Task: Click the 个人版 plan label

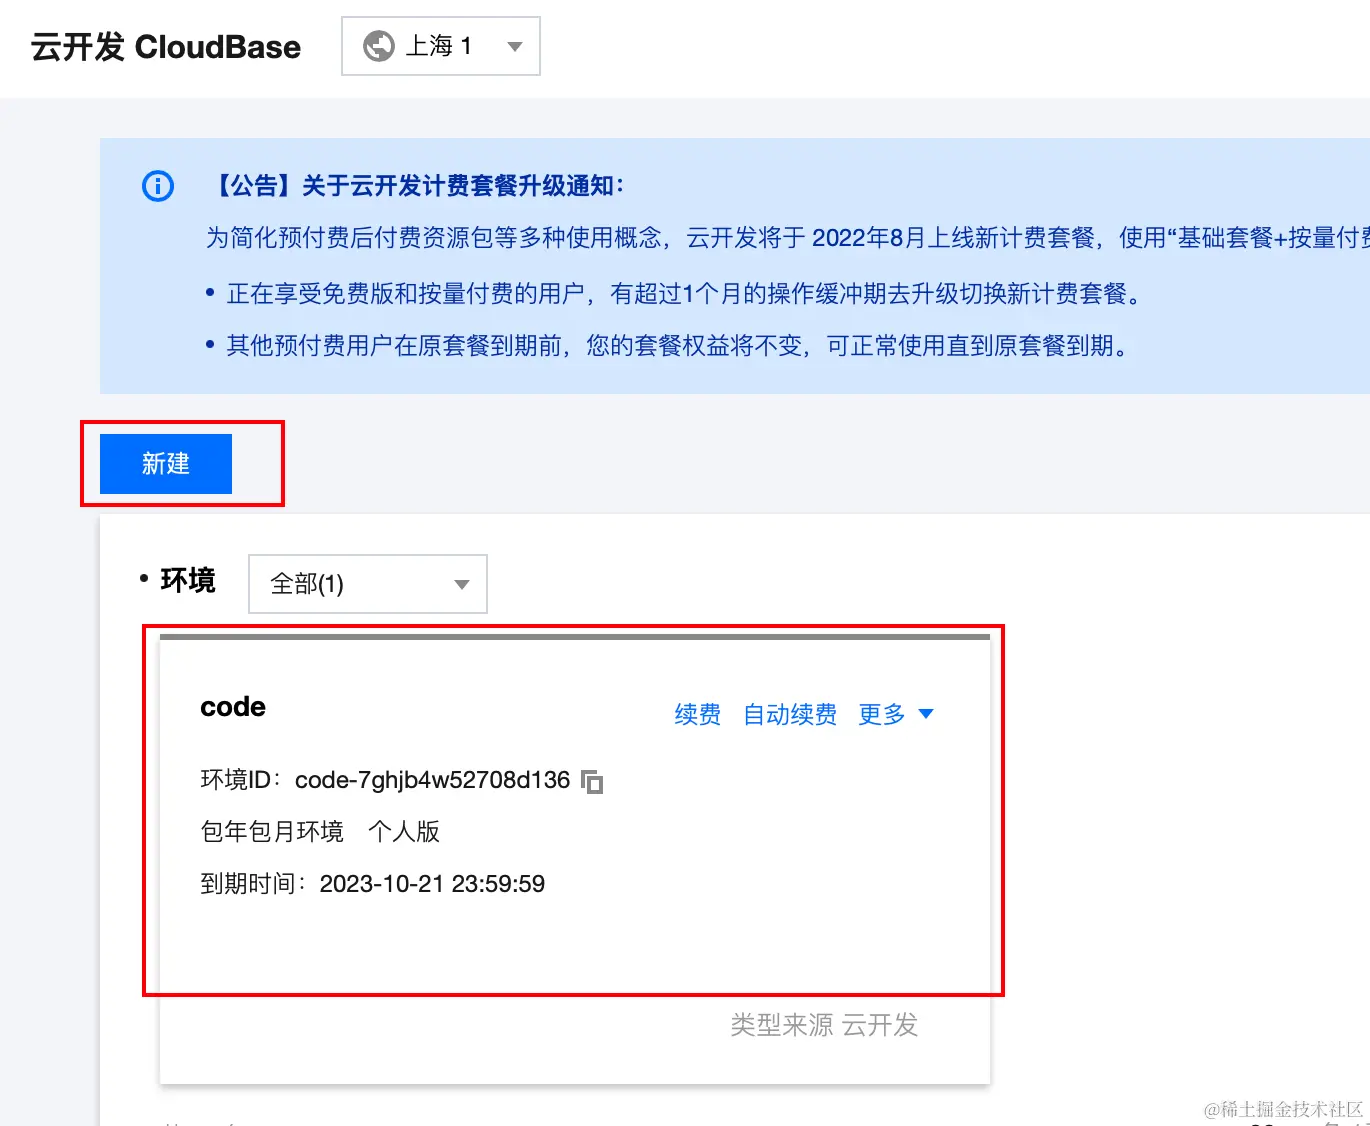Action: [404, 832]
